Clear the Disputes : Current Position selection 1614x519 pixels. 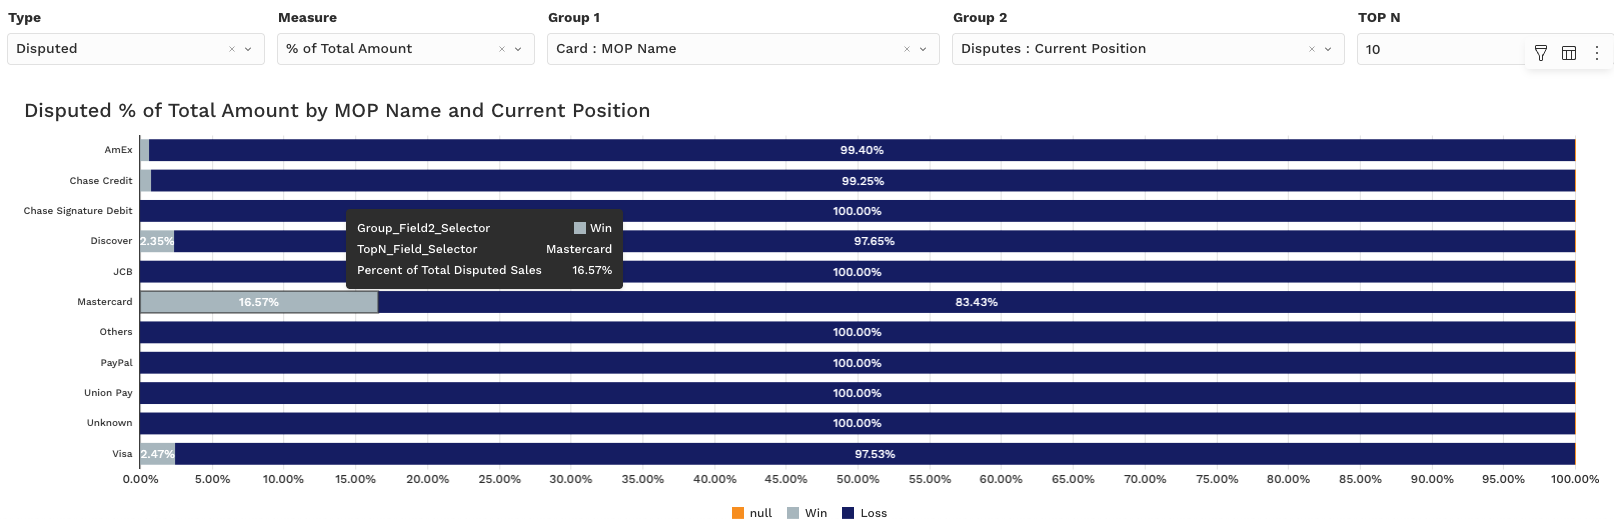coord(1312,49)
